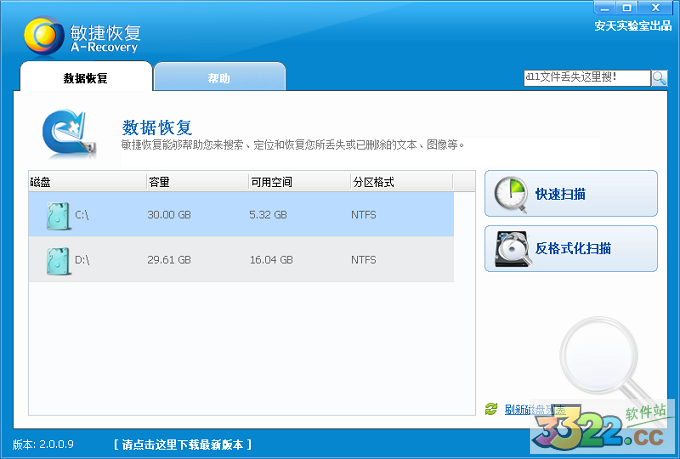Sort by the 可用空间 column header
Screen dimensions: 680x459
click(x=298, y=182)
